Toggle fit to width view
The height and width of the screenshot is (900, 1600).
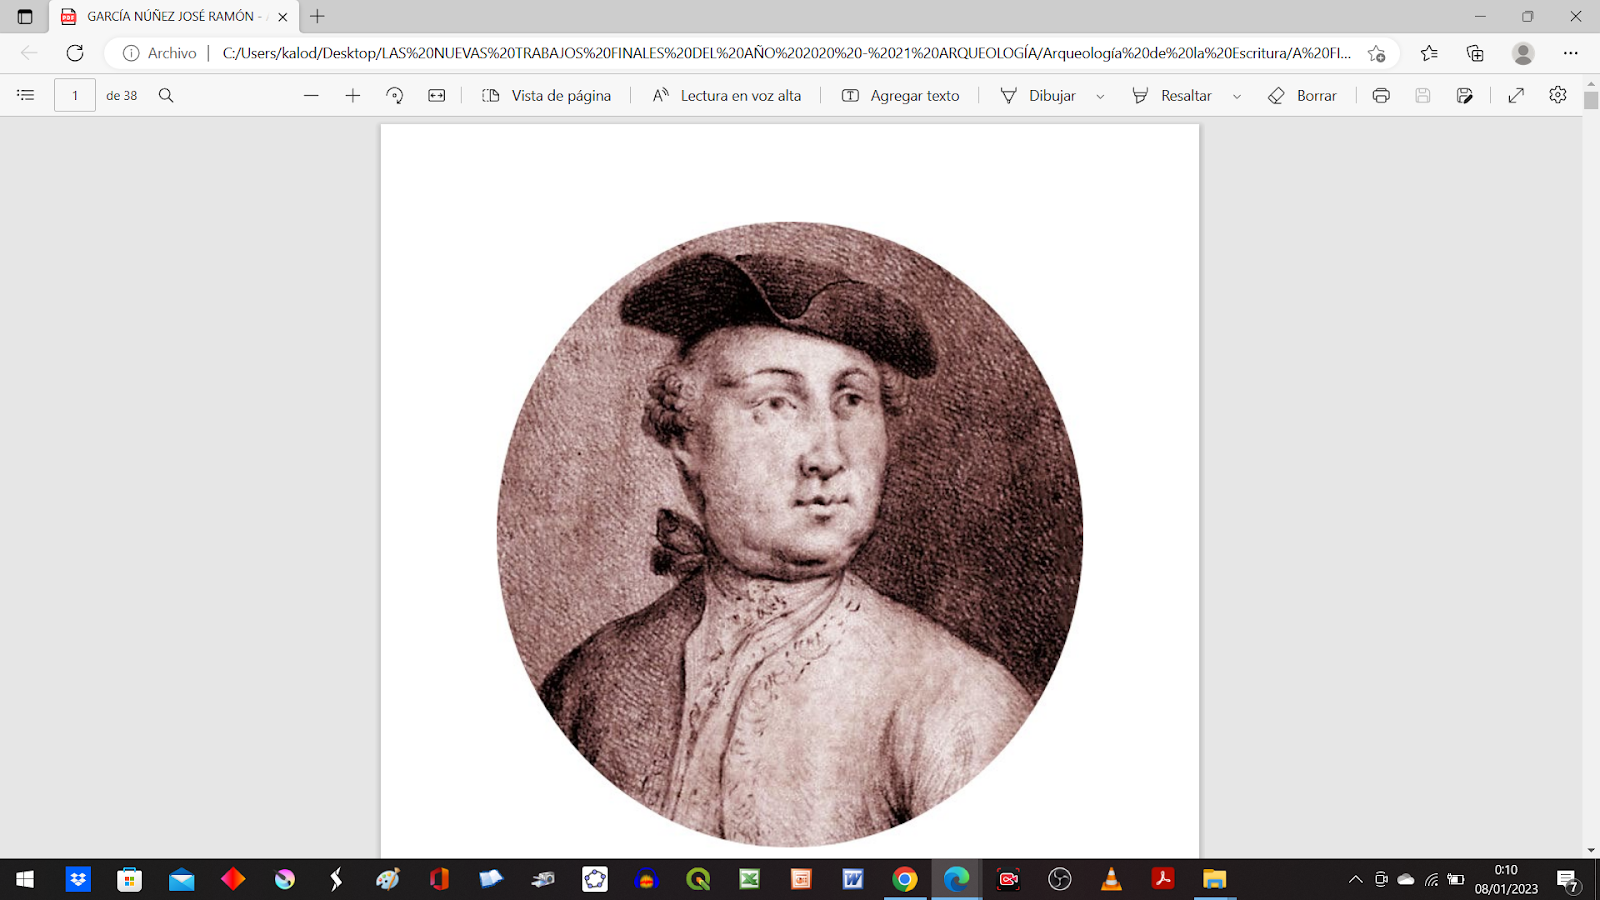click(437, 95)
